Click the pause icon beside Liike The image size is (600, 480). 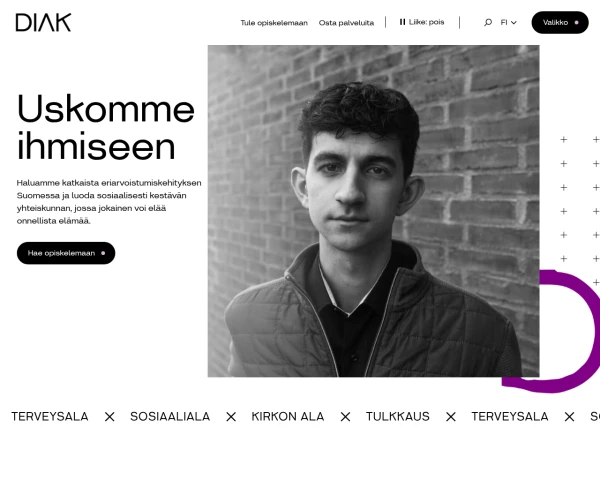click(402, 22)
